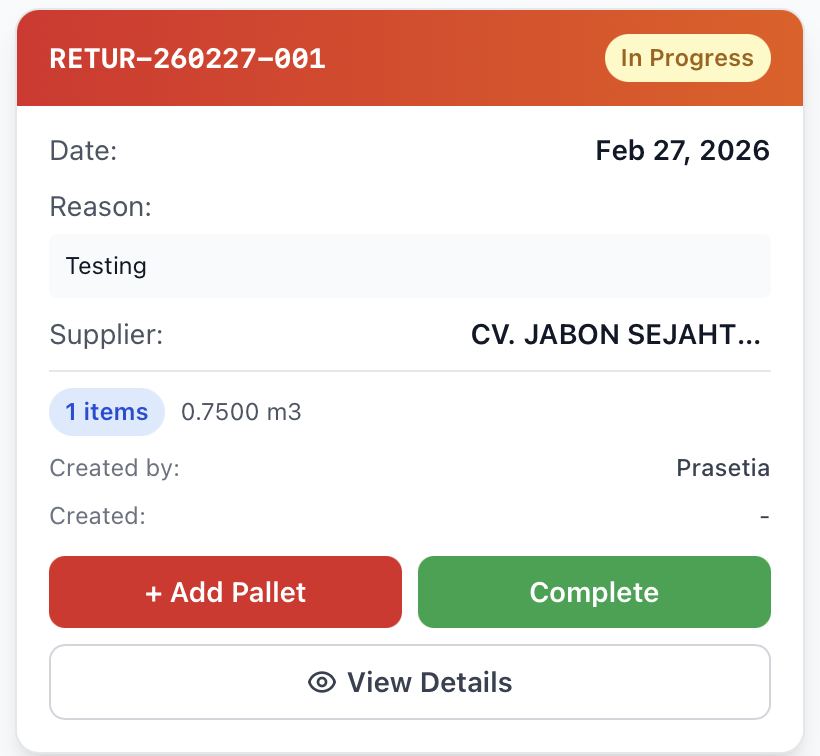Click the Testing reason text box

tap(410, 266)
